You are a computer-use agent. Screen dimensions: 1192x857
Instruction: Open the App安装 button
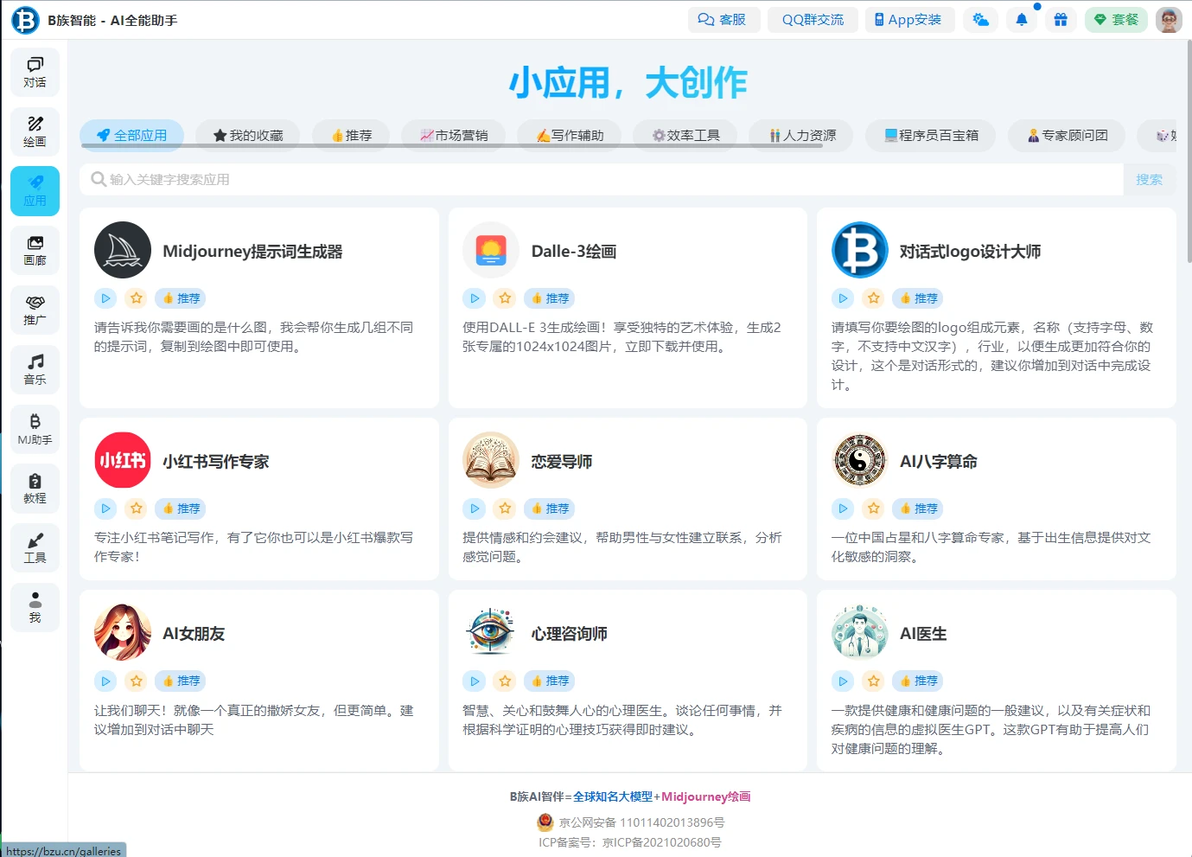pos(908,20)
